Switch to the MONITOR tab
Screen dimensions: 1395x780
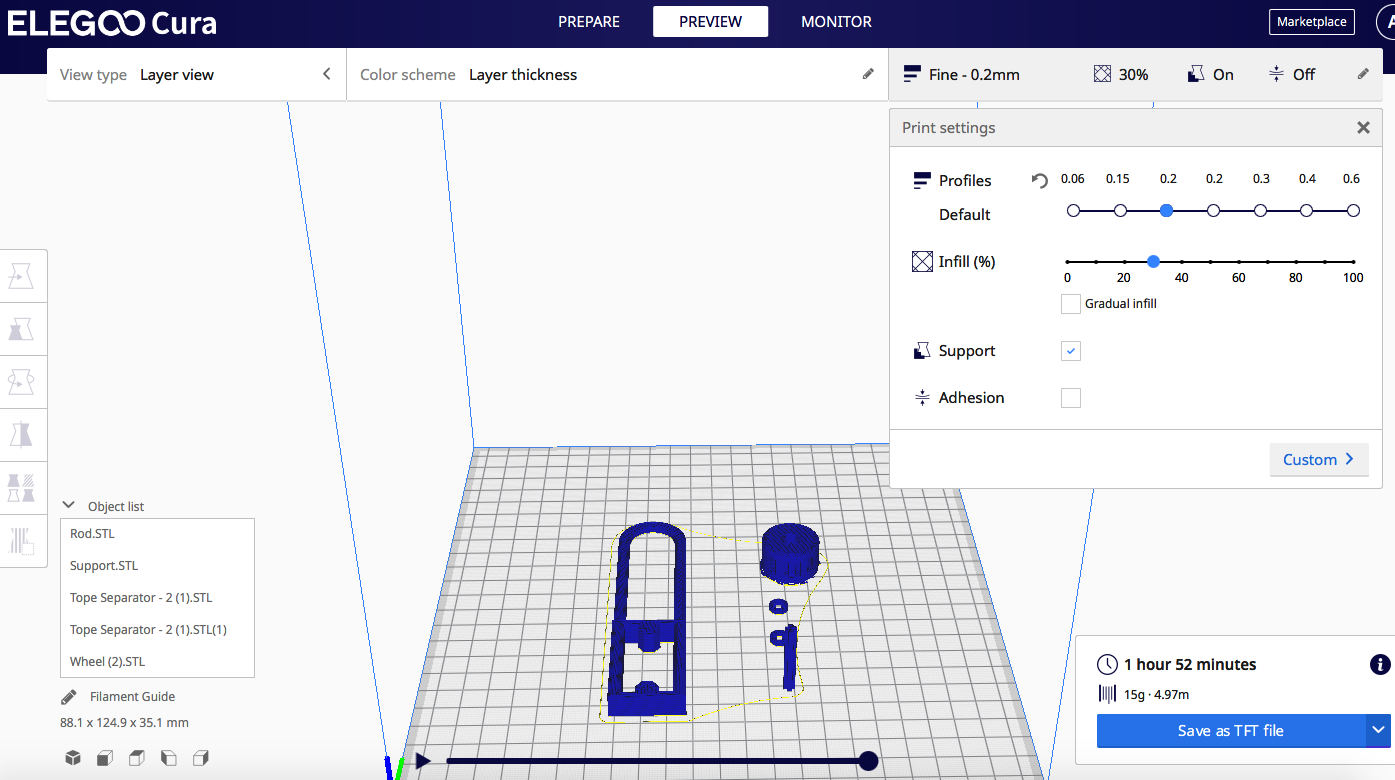coord(836,22)
